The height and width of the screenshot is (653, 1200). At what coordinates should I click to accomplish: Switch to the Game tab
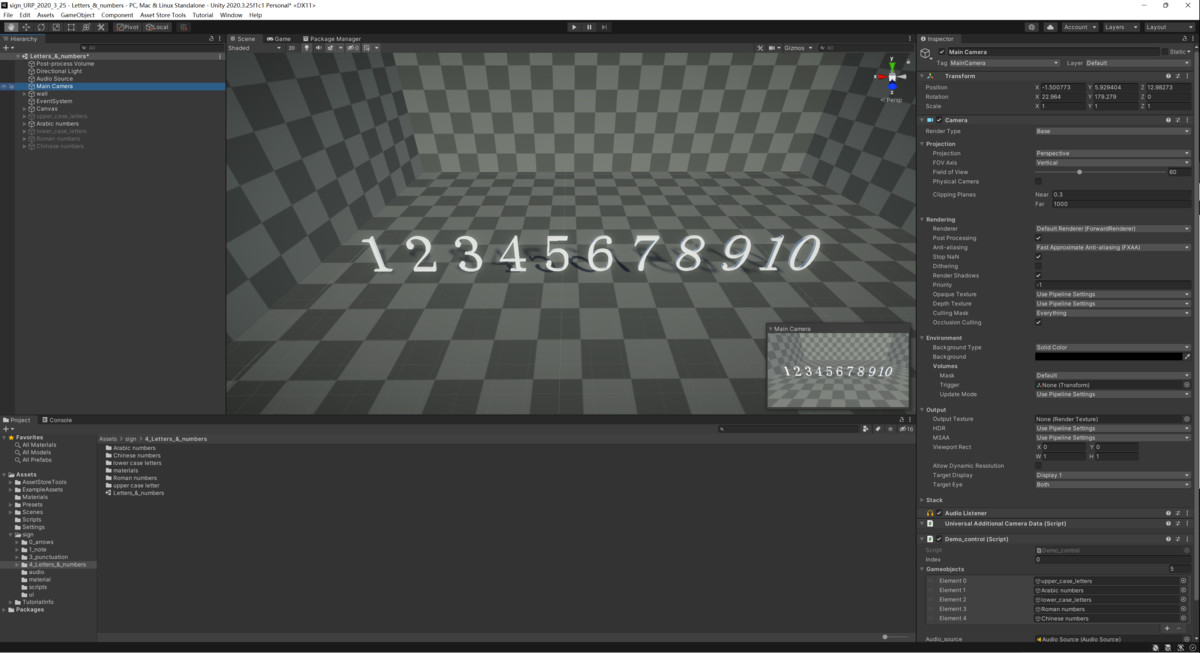[x=279, y=39]
